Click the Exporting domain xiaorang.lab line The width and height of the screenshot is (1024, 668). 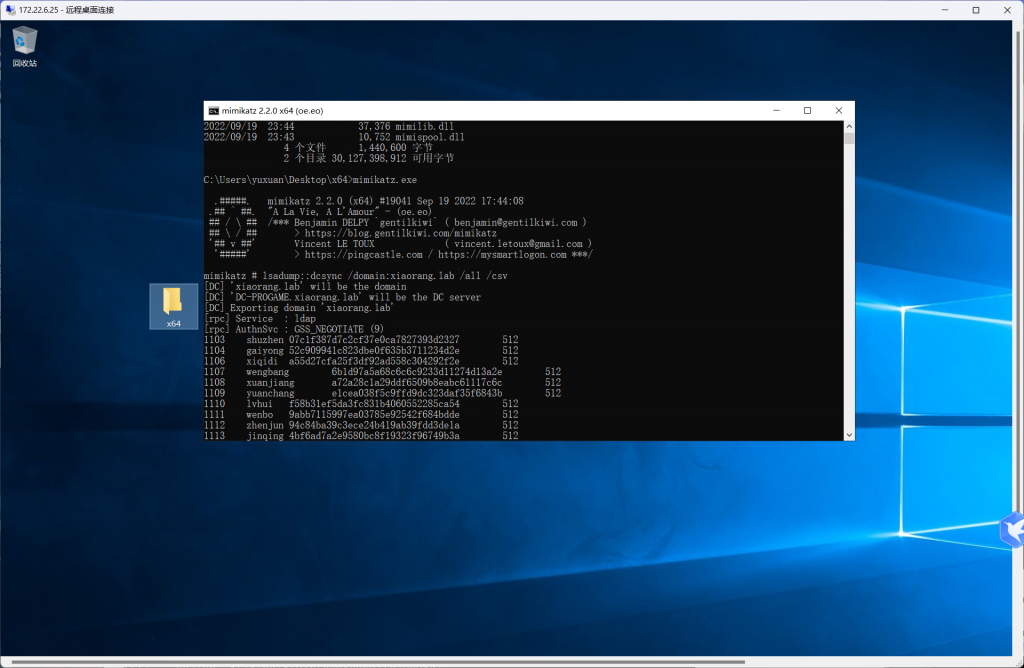(298, 308)
